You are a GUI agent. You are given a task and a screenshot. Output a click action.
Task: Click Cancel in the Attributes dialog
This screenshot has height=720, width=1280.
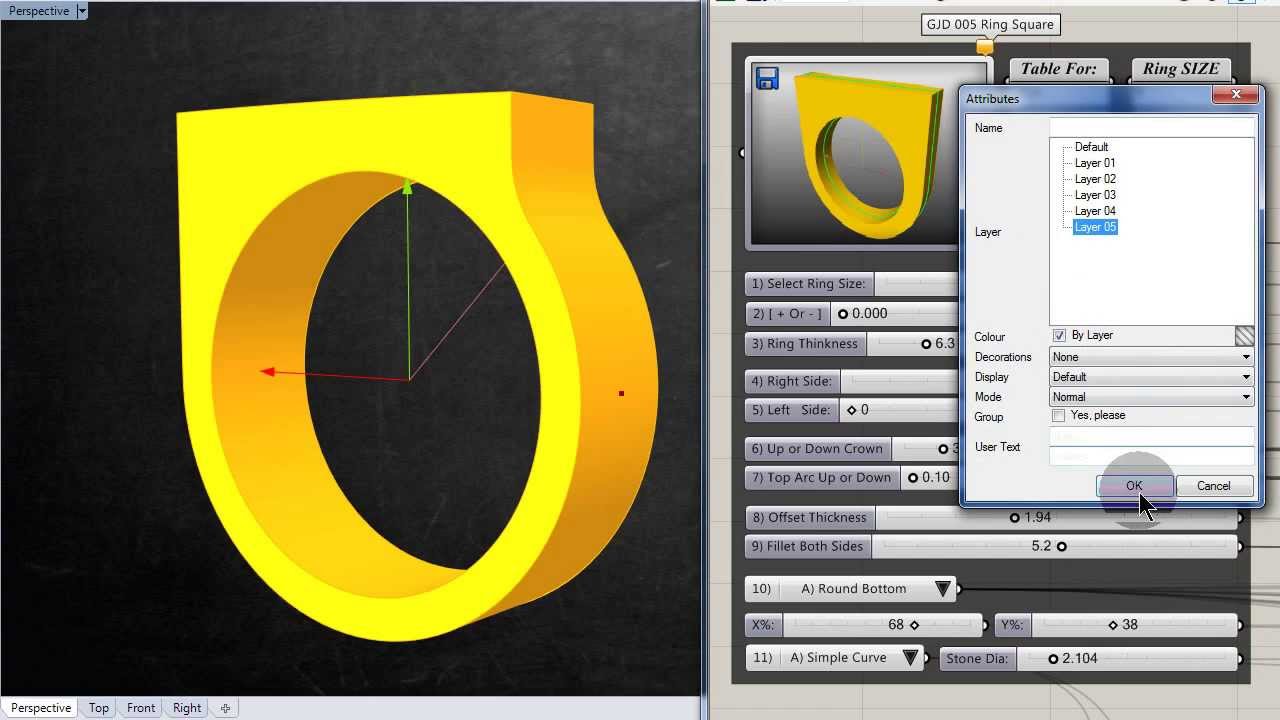click(1214, 486)
